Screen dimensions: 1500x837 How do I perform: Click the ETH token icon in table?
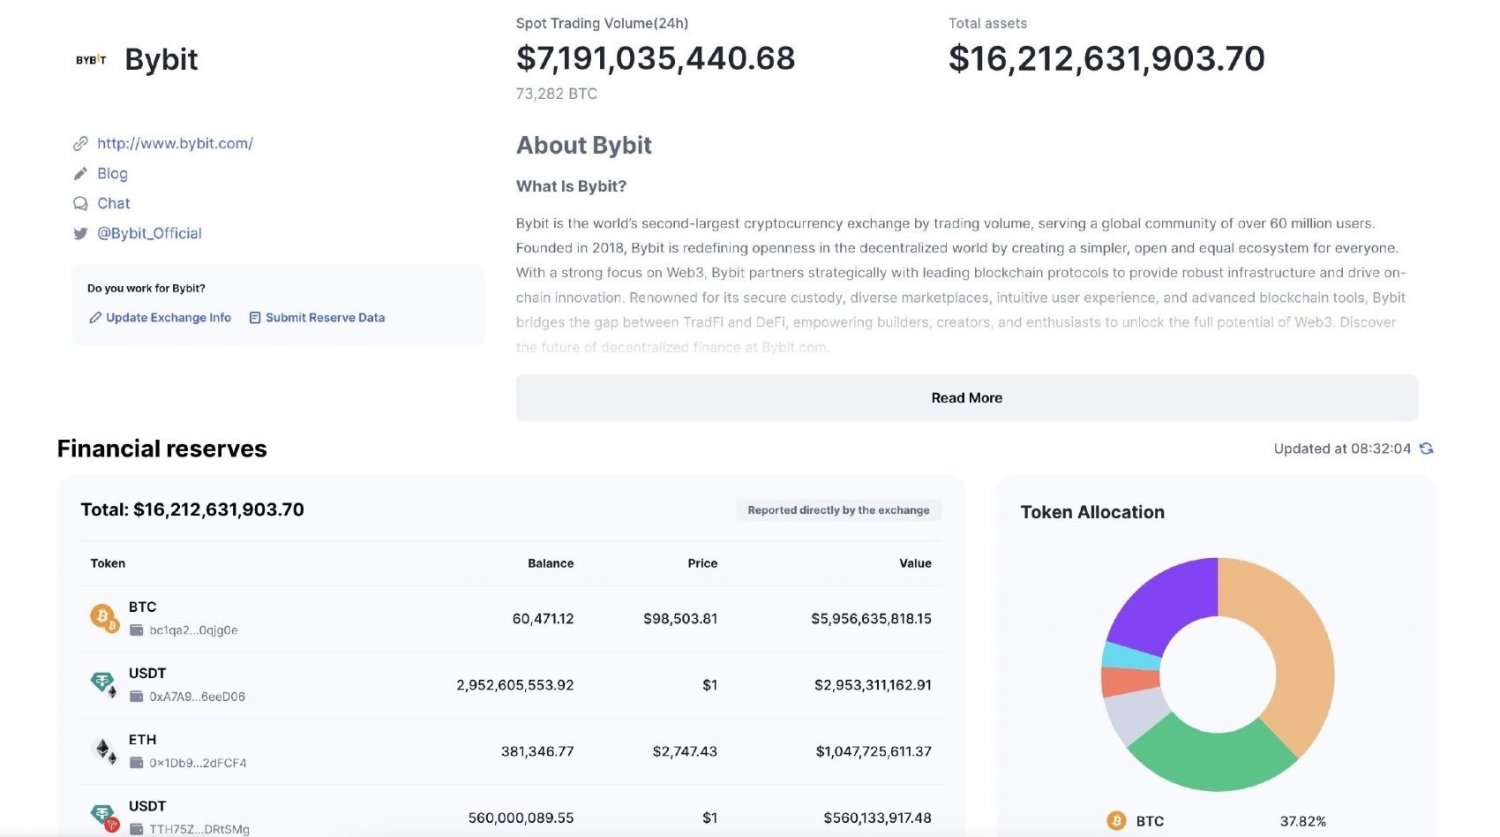[103, 750]
